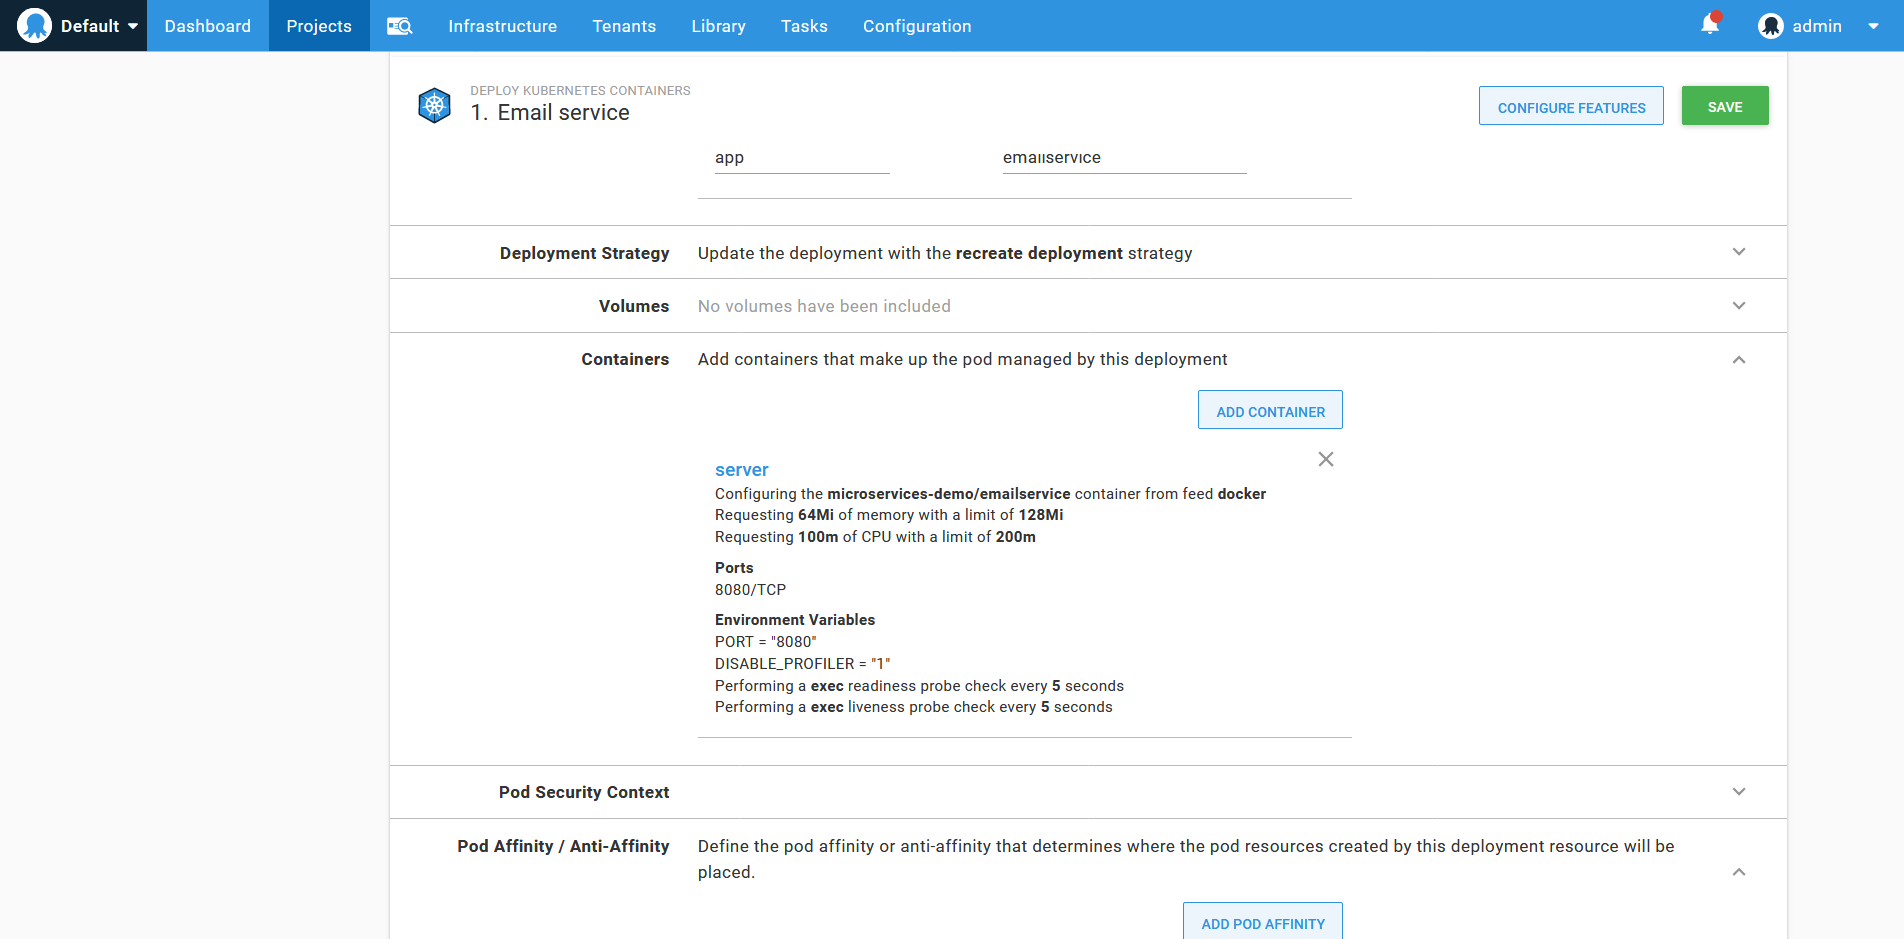This screenshot has height=939, width=1904.
Task: Open the notifications bell
Action: (1708, 25)
